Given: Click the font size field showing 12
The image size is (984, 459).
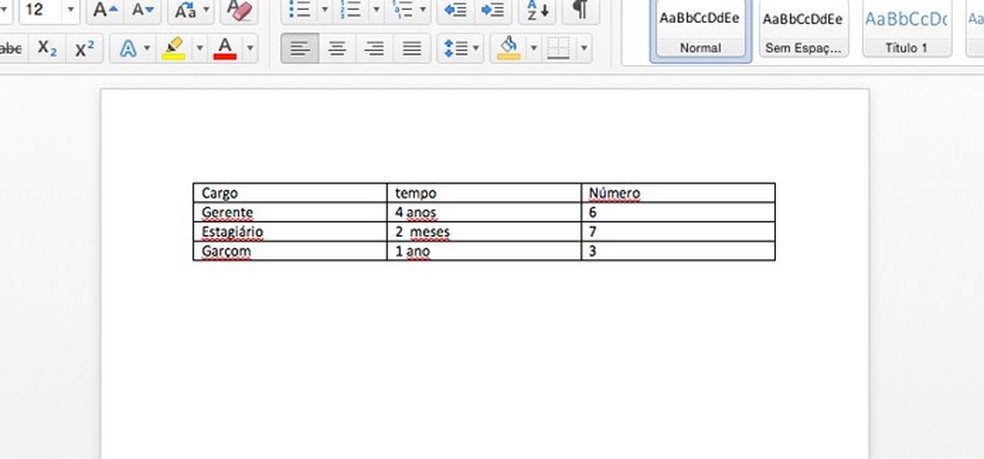Looking at the screenshot, I should click(x=40, y=11).
